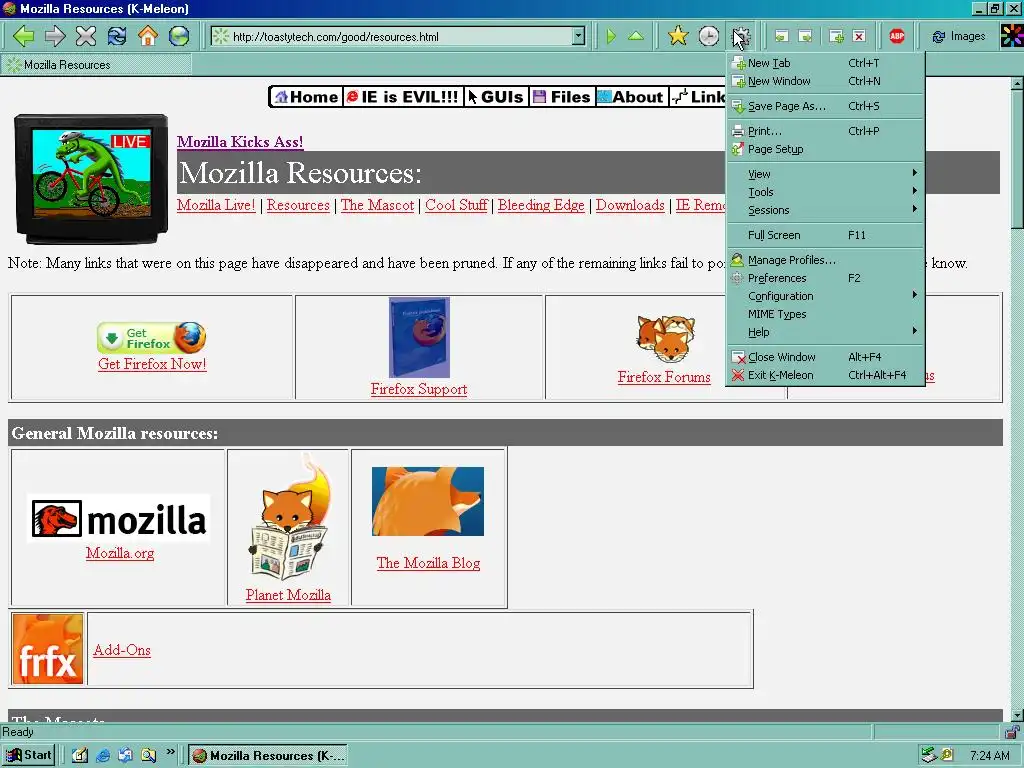Screen dimensions: 1024x768
Task: Click the address bar URL field
Action: pyautogui.click(x=400, y=37)
